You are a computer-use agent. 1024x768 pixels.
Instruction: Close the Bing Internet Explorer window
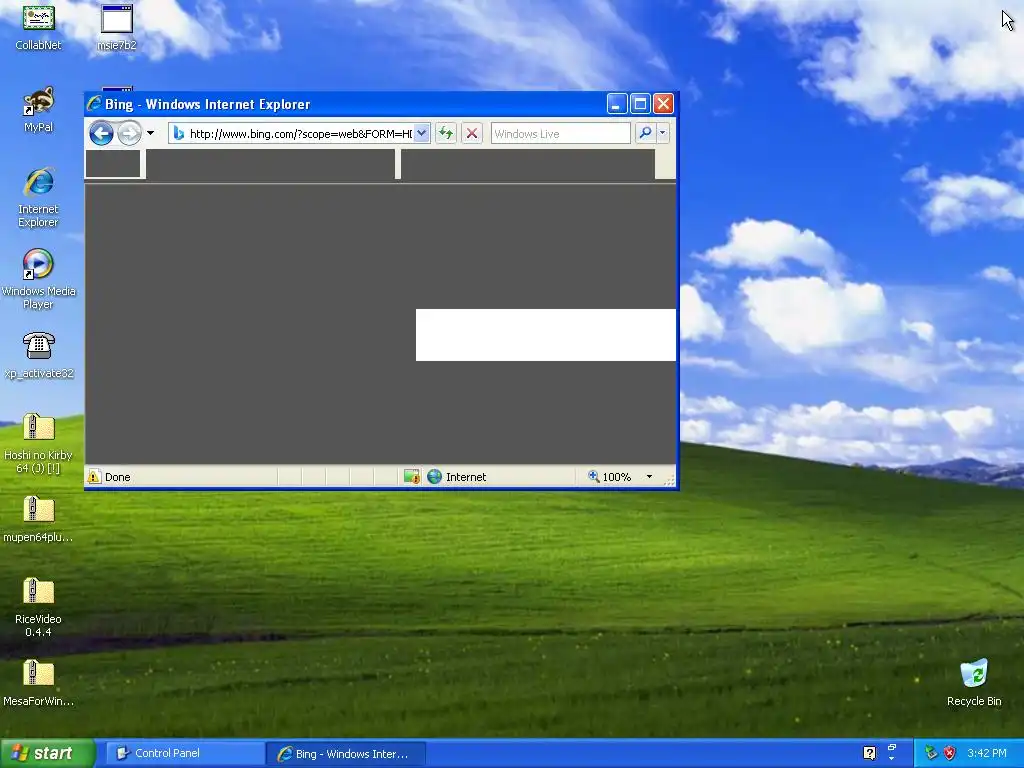(664, 104)
